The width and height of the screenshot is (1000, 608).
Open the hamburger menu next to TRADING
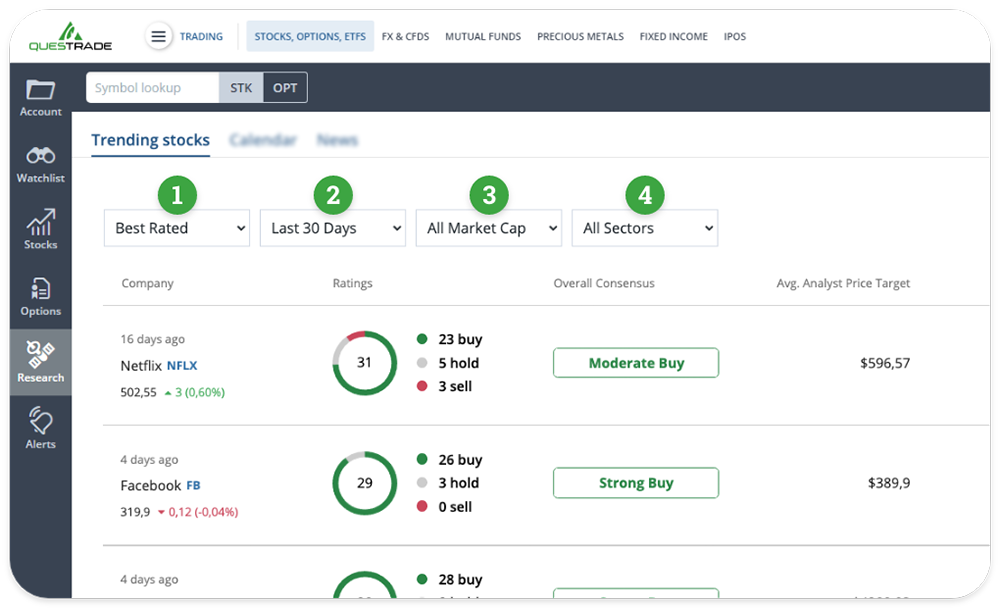coord(158,36)
